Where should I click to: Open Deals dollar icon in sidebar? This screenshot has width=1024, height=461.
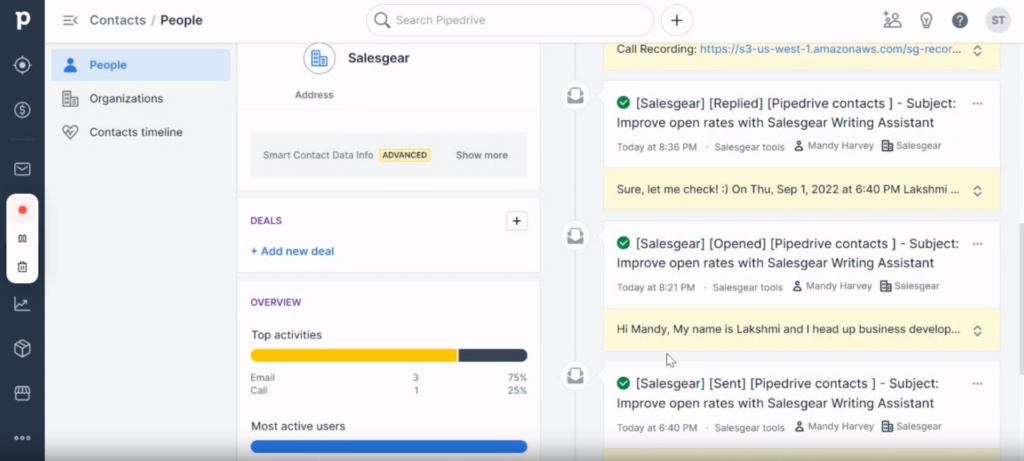pos(22,110)
